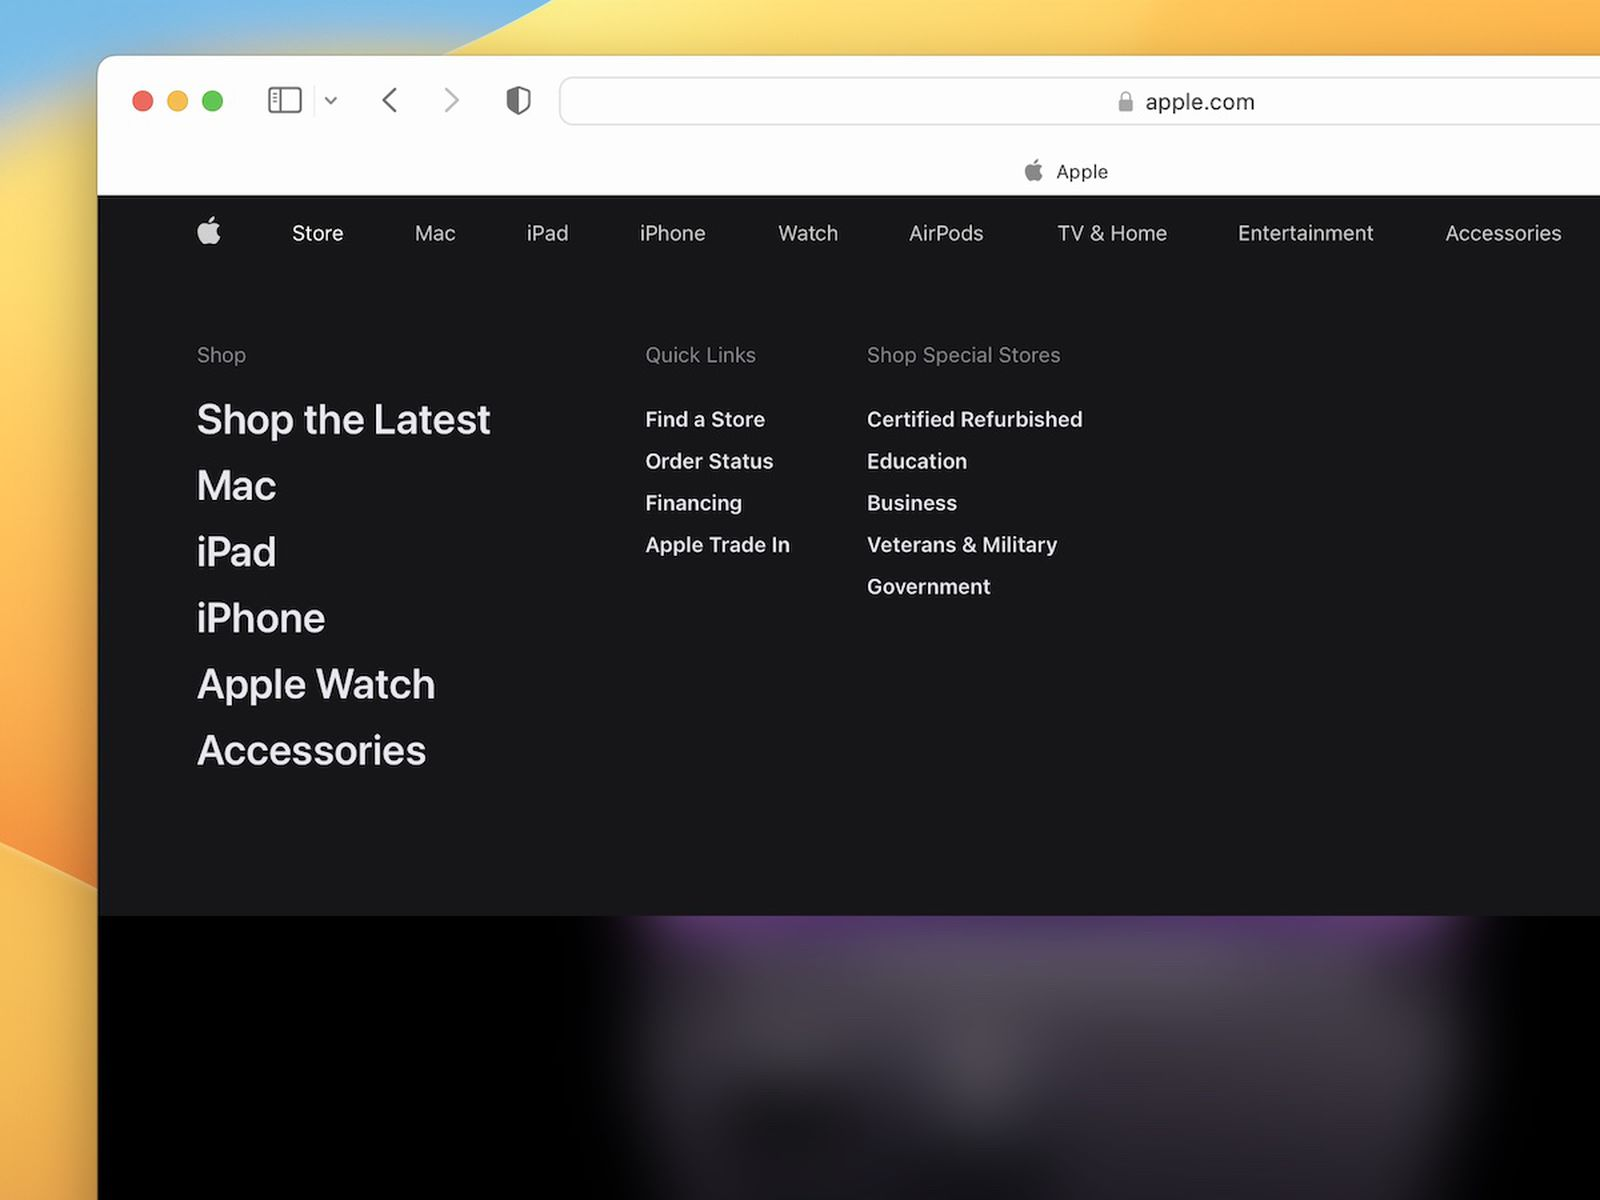
Task: Choose iPhone in the Shop list
Action: (261, 618)
